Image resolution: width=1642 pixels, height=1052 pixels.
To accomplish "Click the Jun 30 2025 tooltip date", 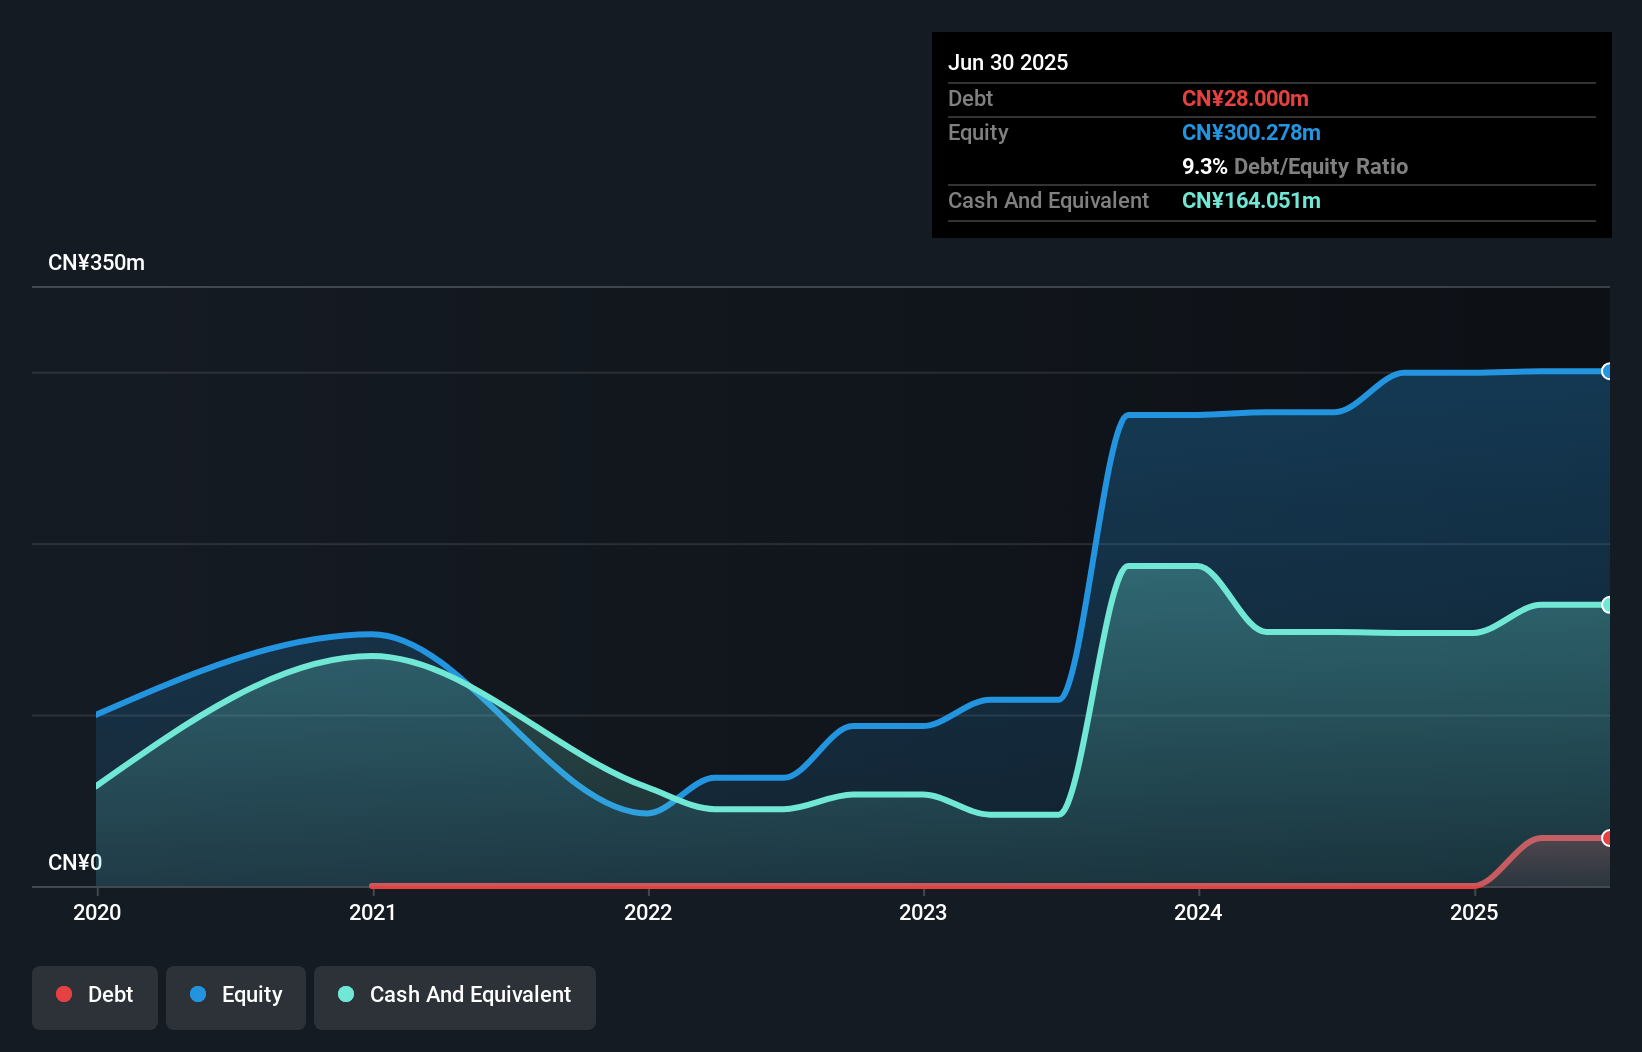I will pos(1008,62).
